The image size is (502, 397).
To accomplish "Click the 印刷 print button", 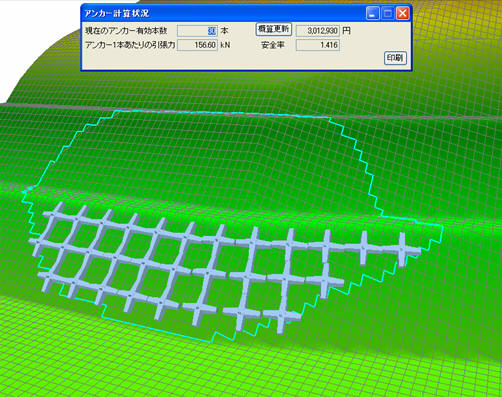I will click(x=395, y=58).
